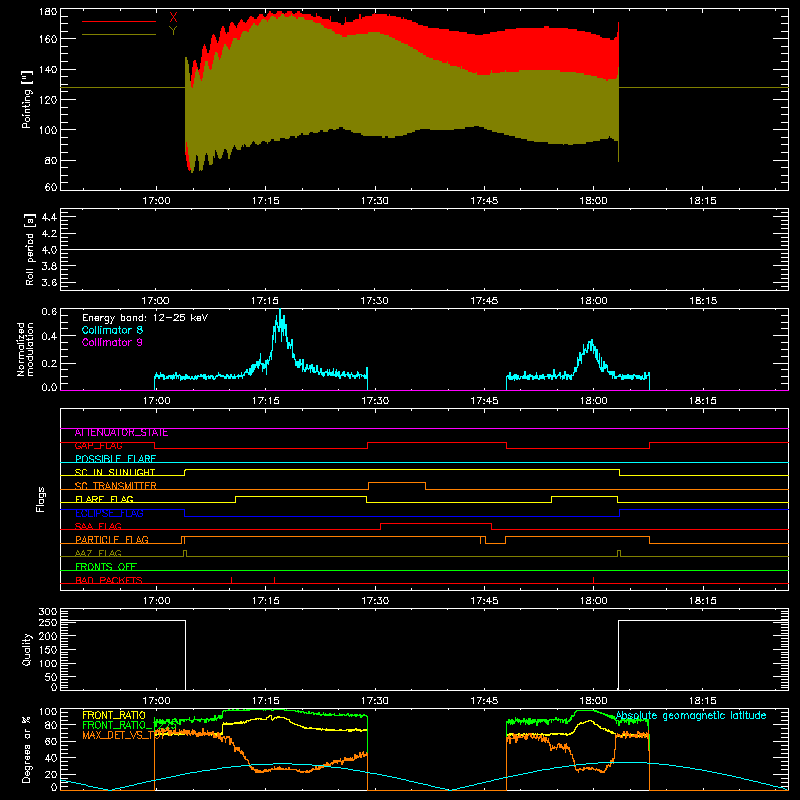Click the 60 tick label in Pointing panel
Screen dimensions: 800x800
[x=51, y=187]
